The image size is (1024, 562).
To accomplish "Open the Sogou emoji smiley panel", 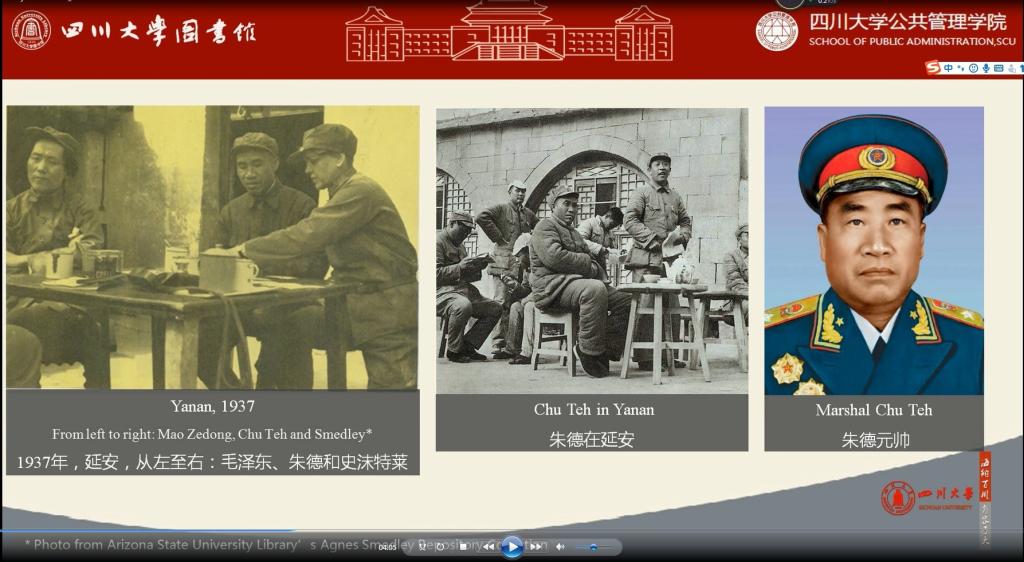I will coord(973,68).
